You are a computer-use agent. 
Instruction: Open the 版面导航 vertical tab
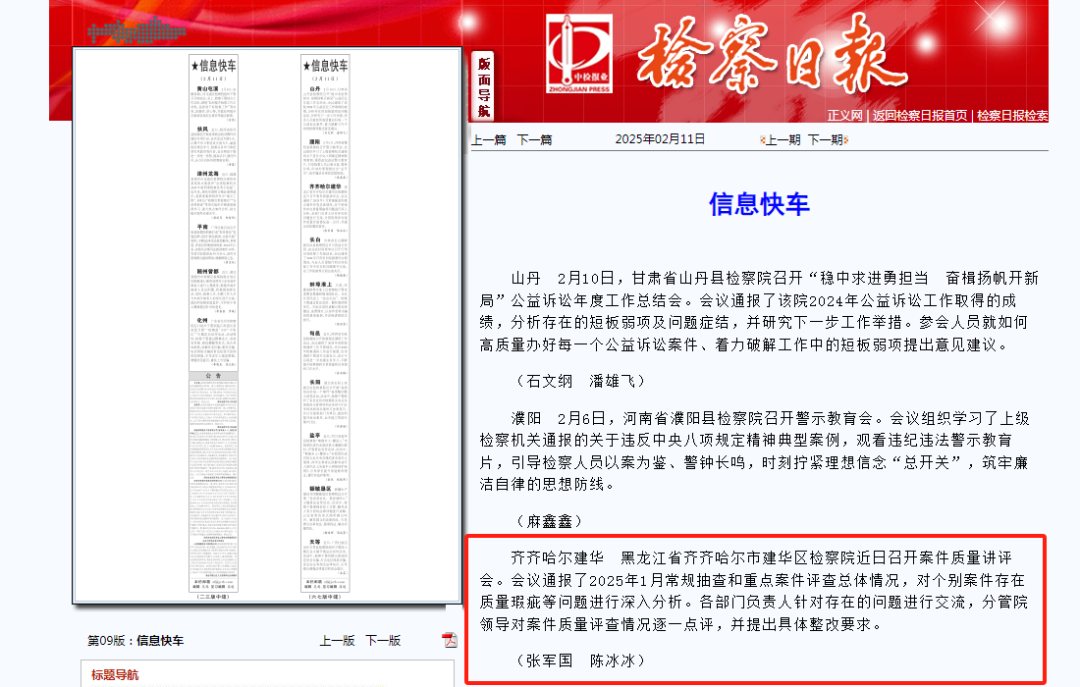[484, 87]
